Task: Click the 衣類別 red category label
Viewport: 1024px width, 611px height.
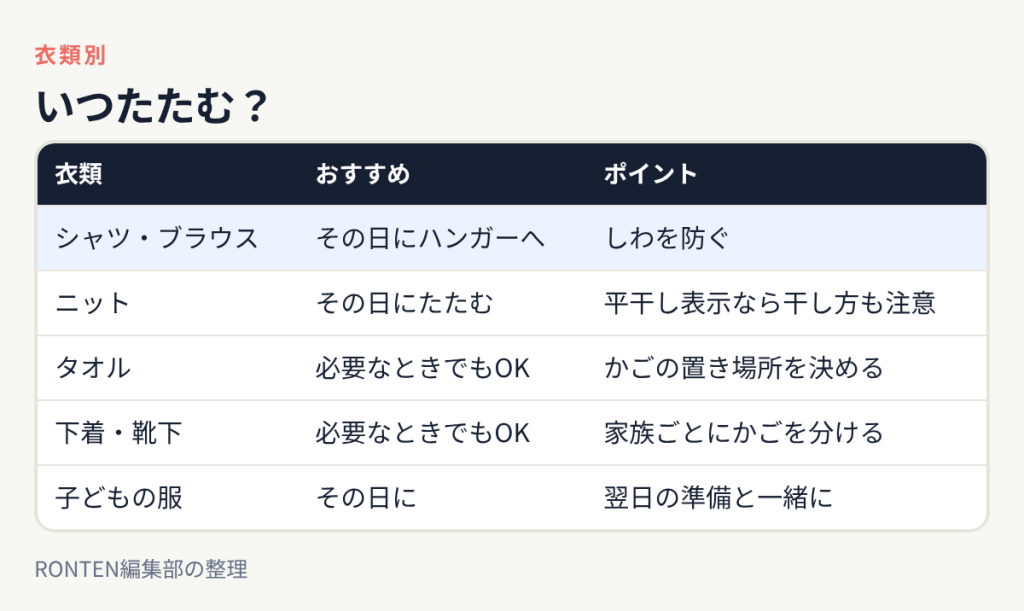Action: click(70, 55)
